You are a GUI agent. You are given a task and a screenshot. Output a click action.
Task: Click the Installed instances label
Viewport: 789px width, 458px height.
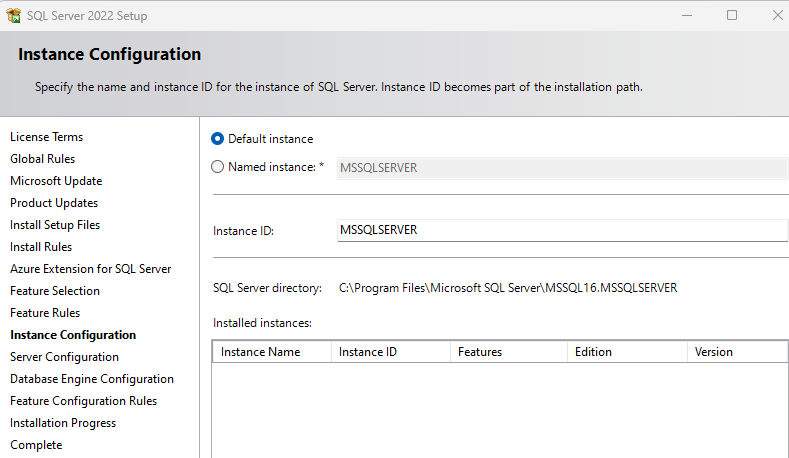(262, 323)
